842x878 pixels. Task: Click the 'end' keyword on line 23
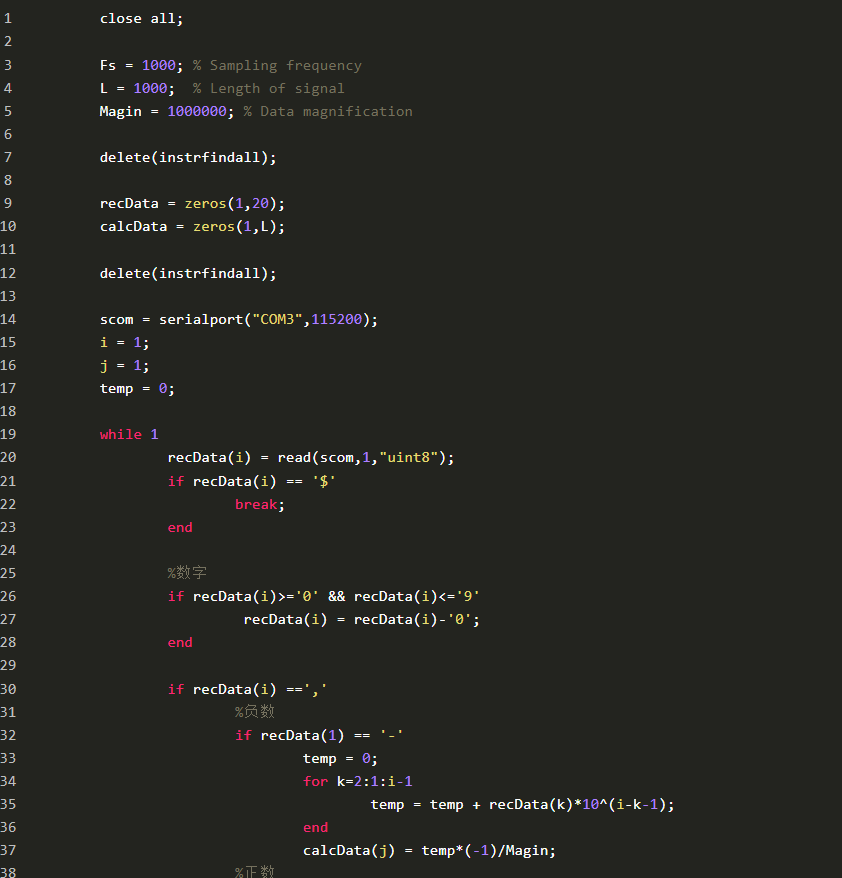180,527
